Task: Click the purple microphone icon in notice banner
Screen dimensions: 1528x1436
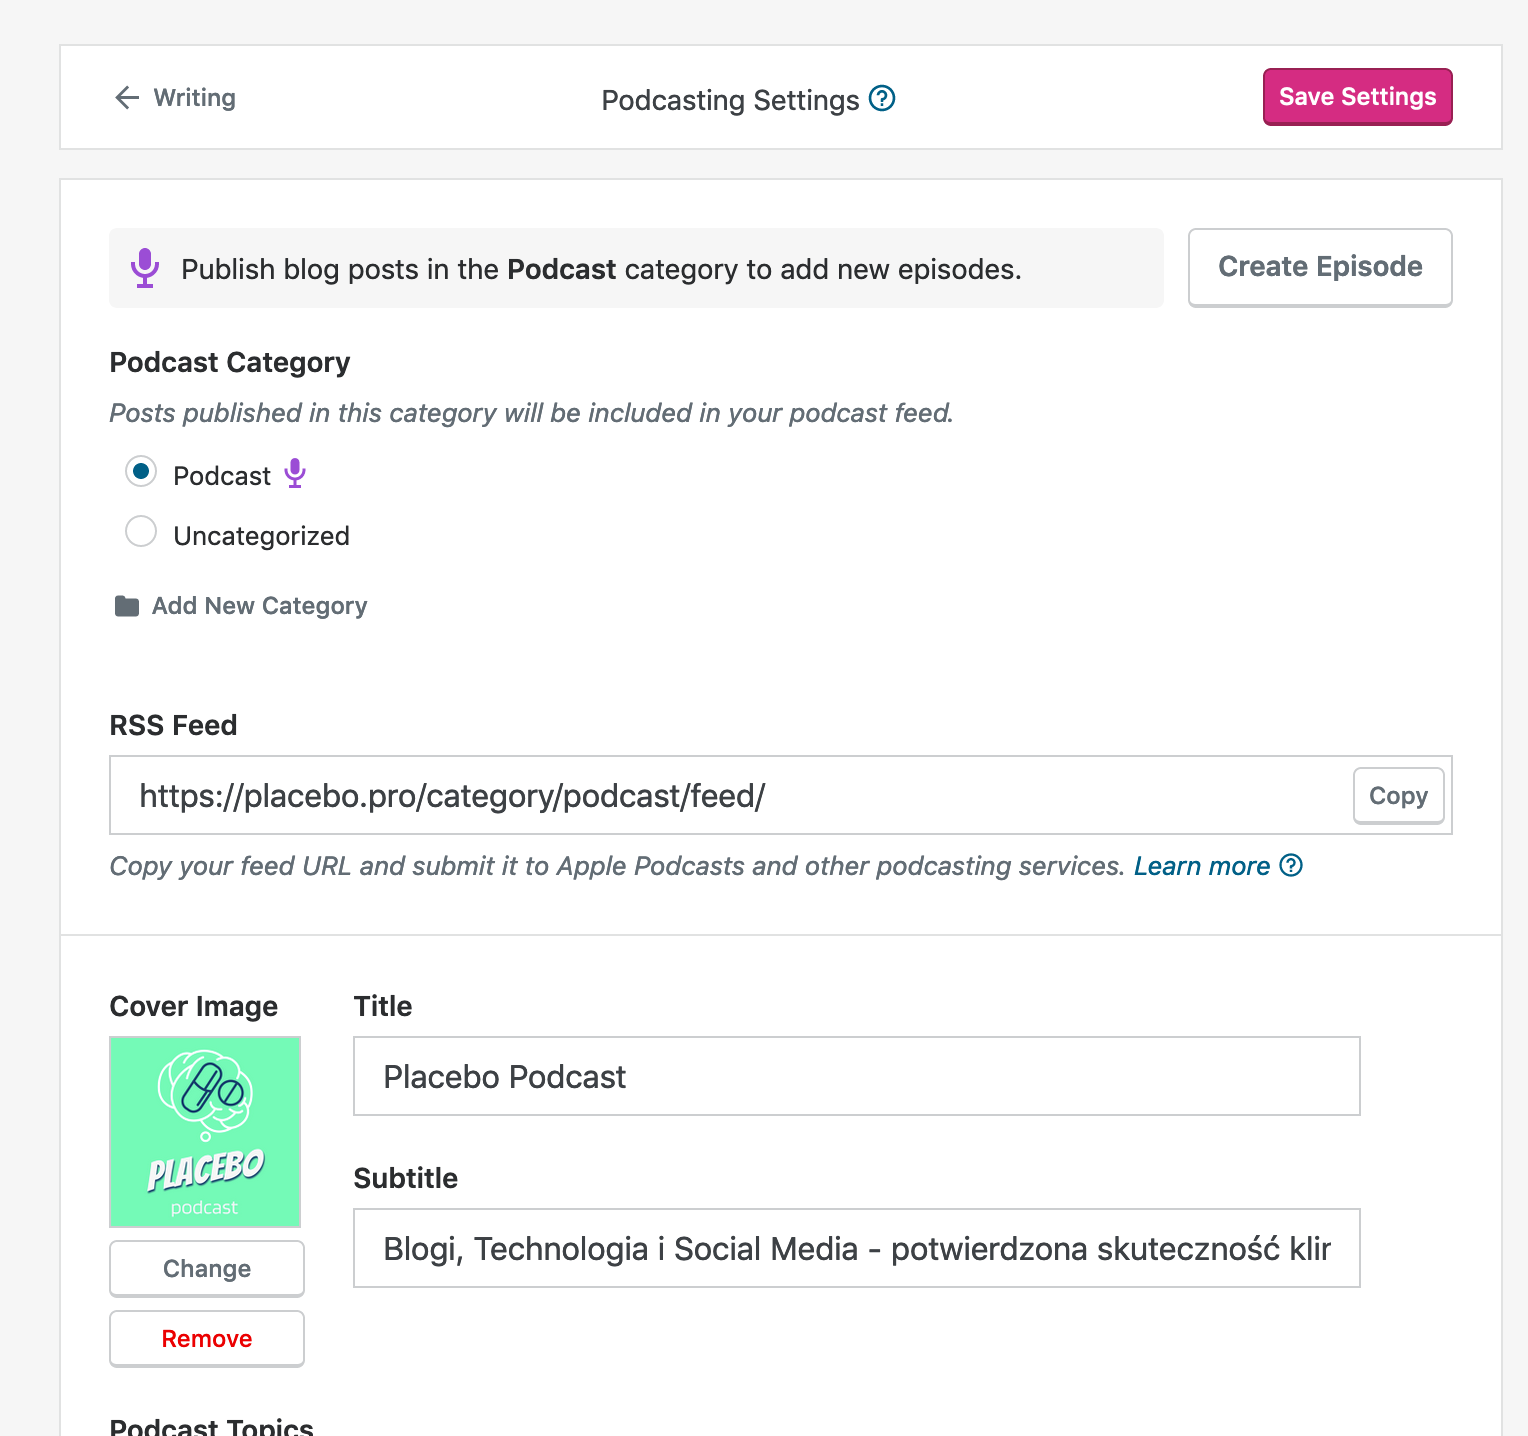Action: (145, 268)
